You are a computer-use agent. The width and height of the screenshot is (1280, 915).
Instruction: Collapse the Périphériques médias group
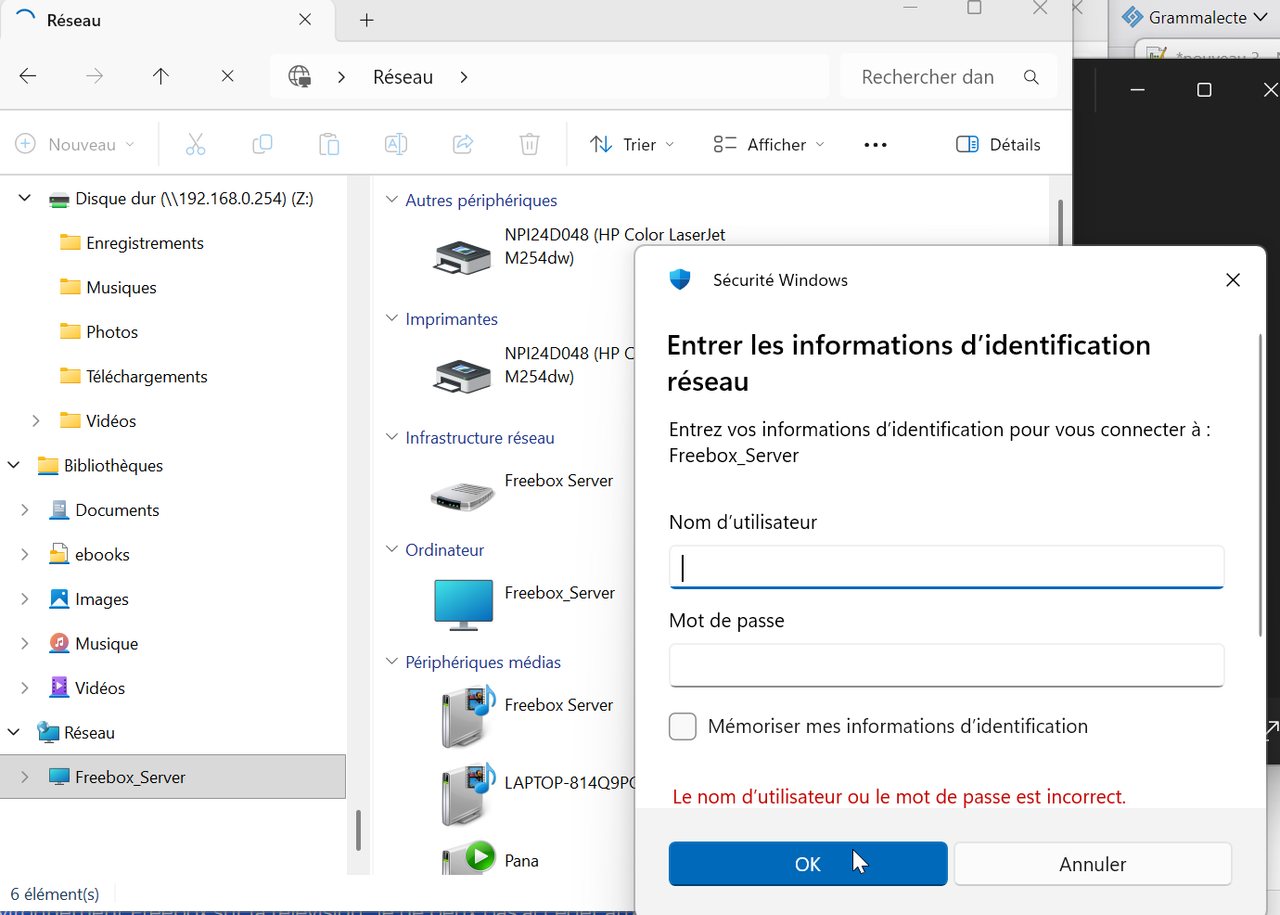392,662
